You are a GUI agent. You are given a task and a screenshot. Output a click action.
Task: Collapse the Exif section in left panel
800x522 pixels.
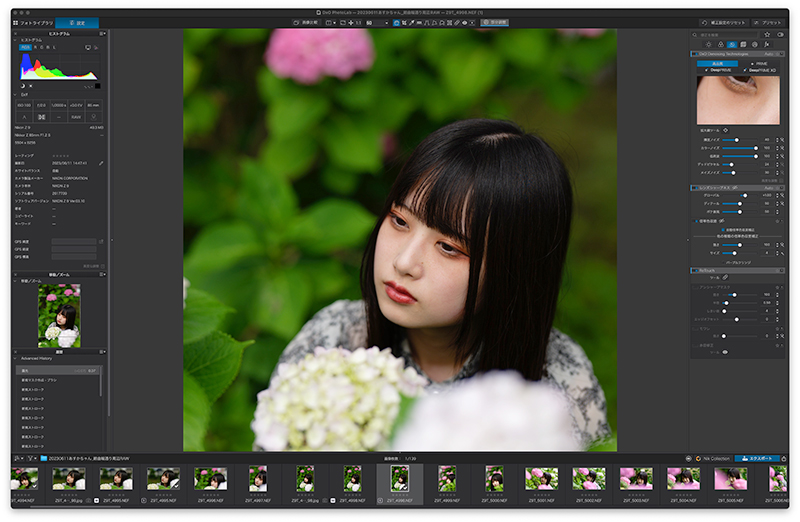point(15,94)
